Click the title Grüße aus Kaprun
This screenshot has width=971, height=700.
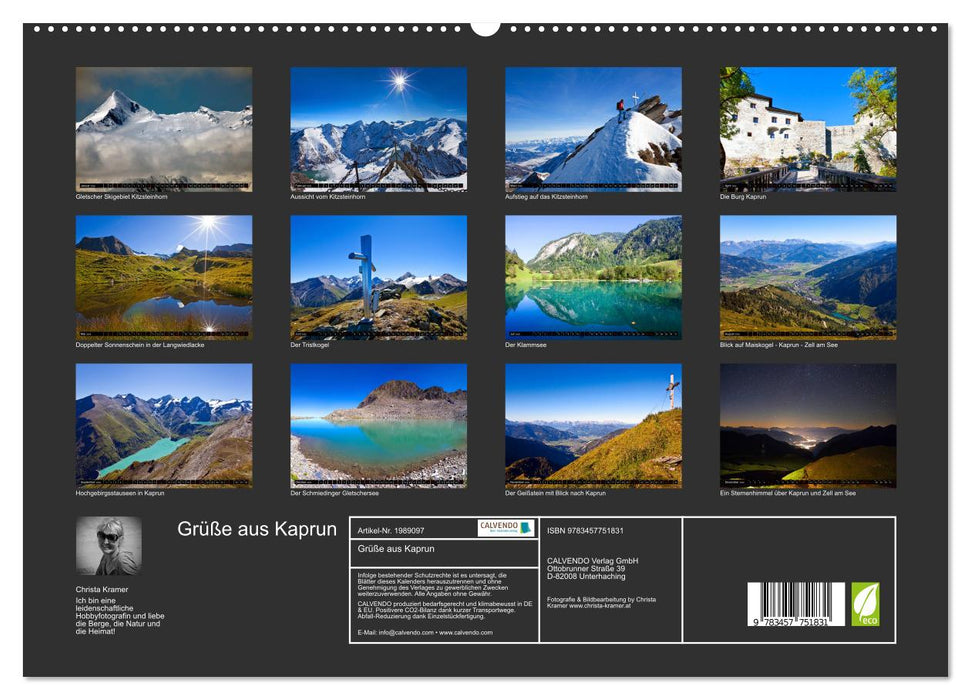coord(257,530)
